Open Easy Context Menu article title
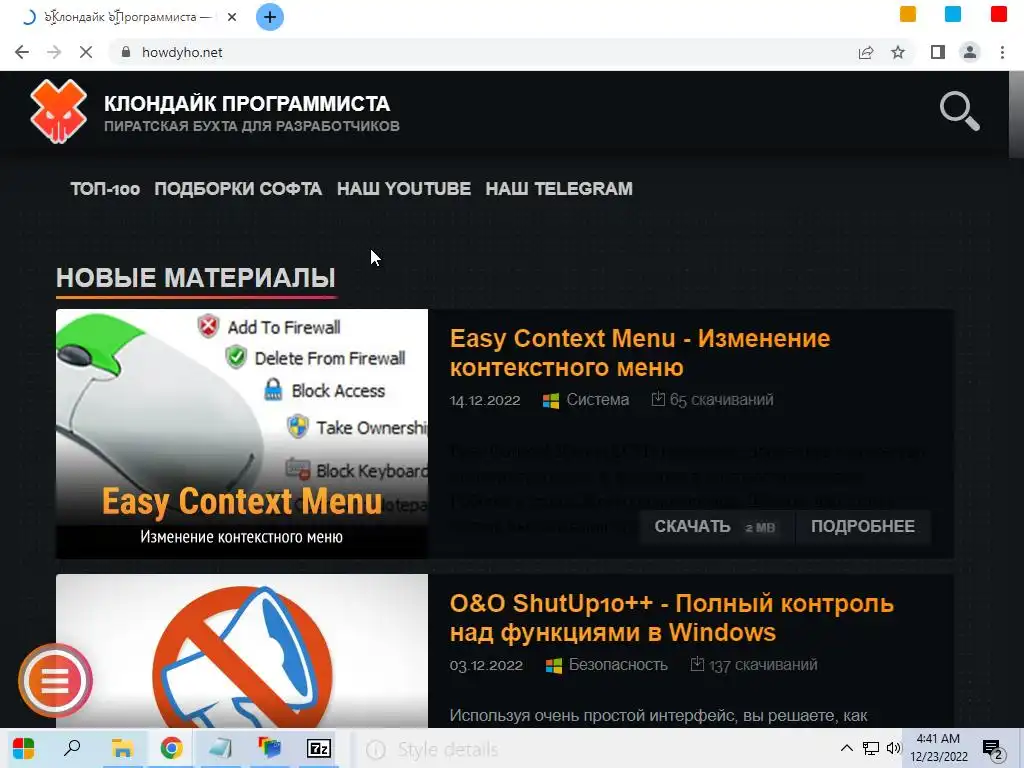1024x768 pixels. (x=640, y=353)
